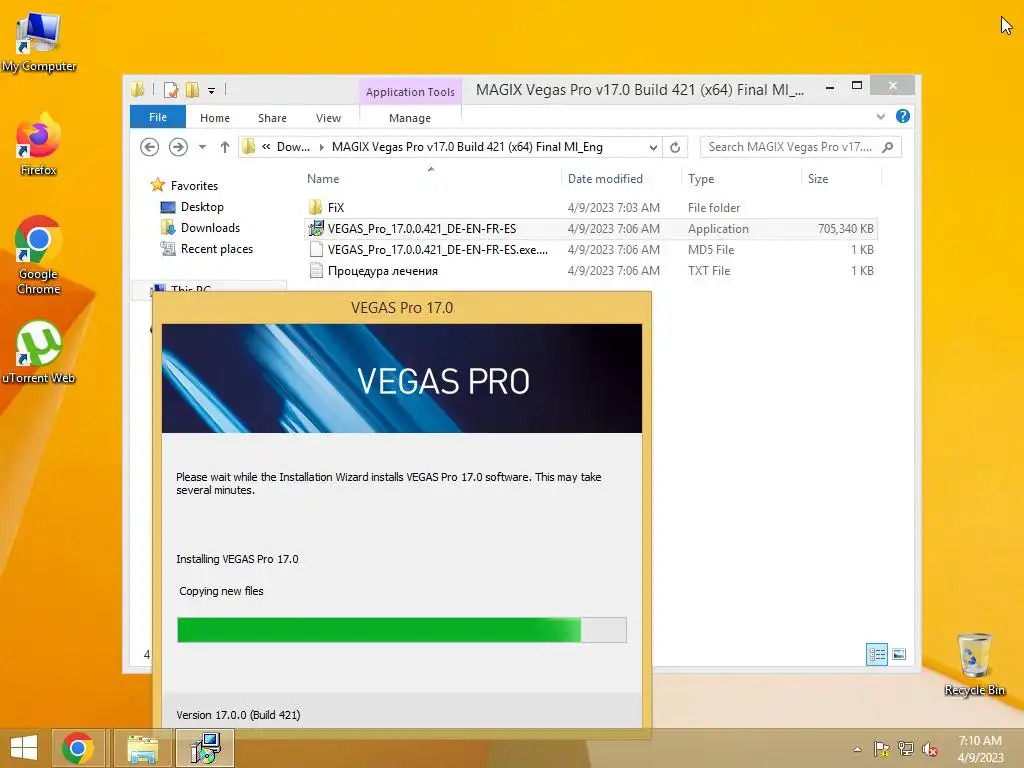Click the folder icon in Explorer title bar
Image resolution: width=1024 pixels, height=768 pixels.
point(138,89)
